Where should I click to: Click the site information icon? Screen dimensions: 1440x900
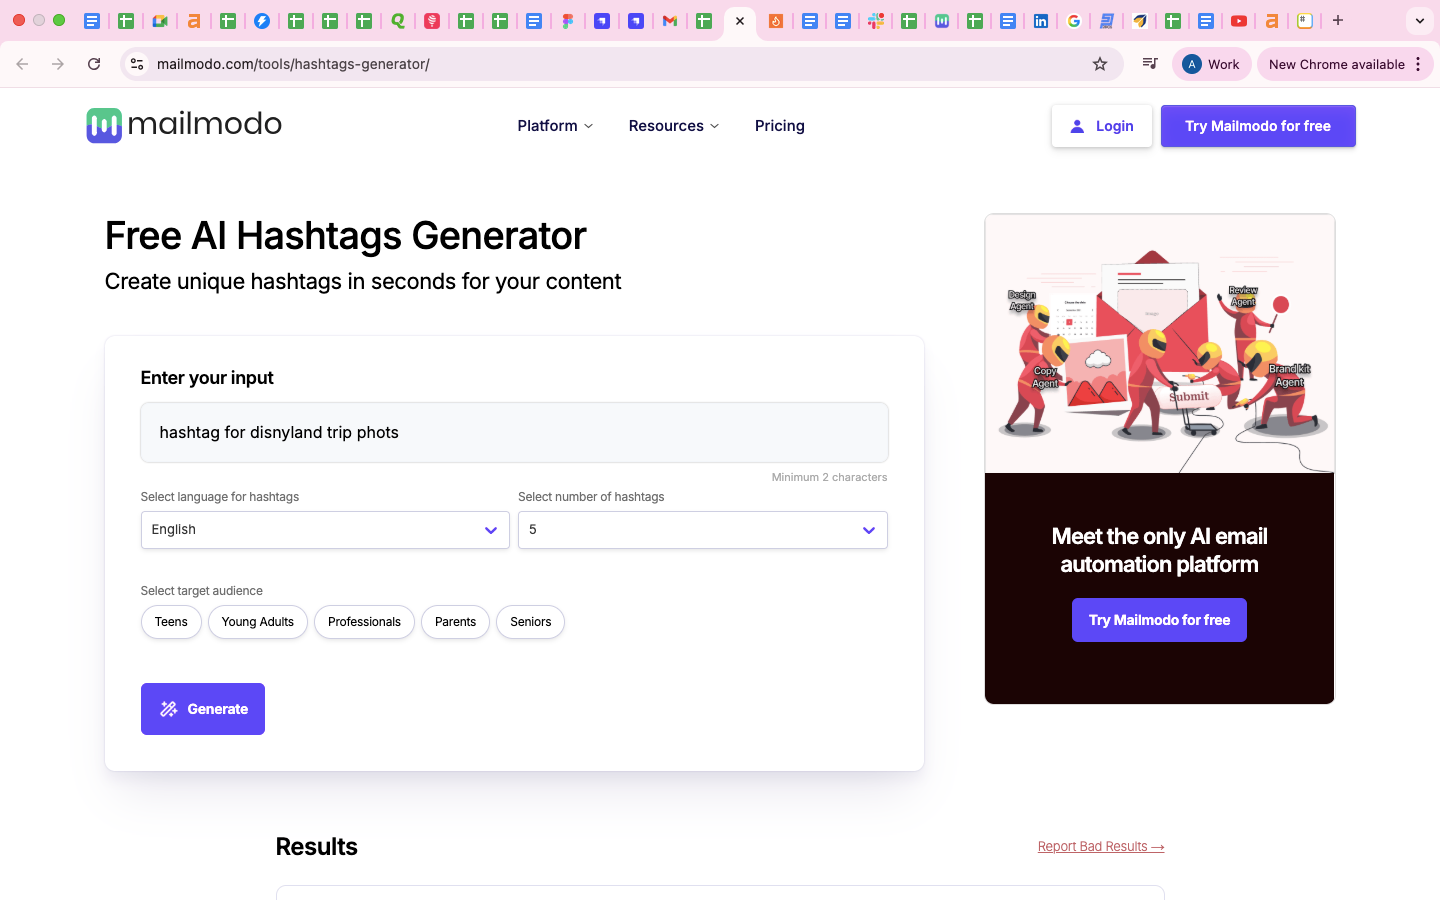(138, 64)
